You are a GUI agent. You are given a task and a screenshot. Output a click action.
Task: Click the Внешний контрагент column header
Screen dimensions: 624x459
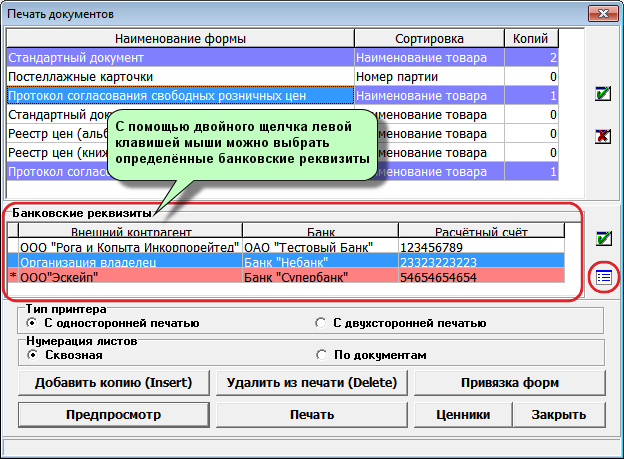131,231
